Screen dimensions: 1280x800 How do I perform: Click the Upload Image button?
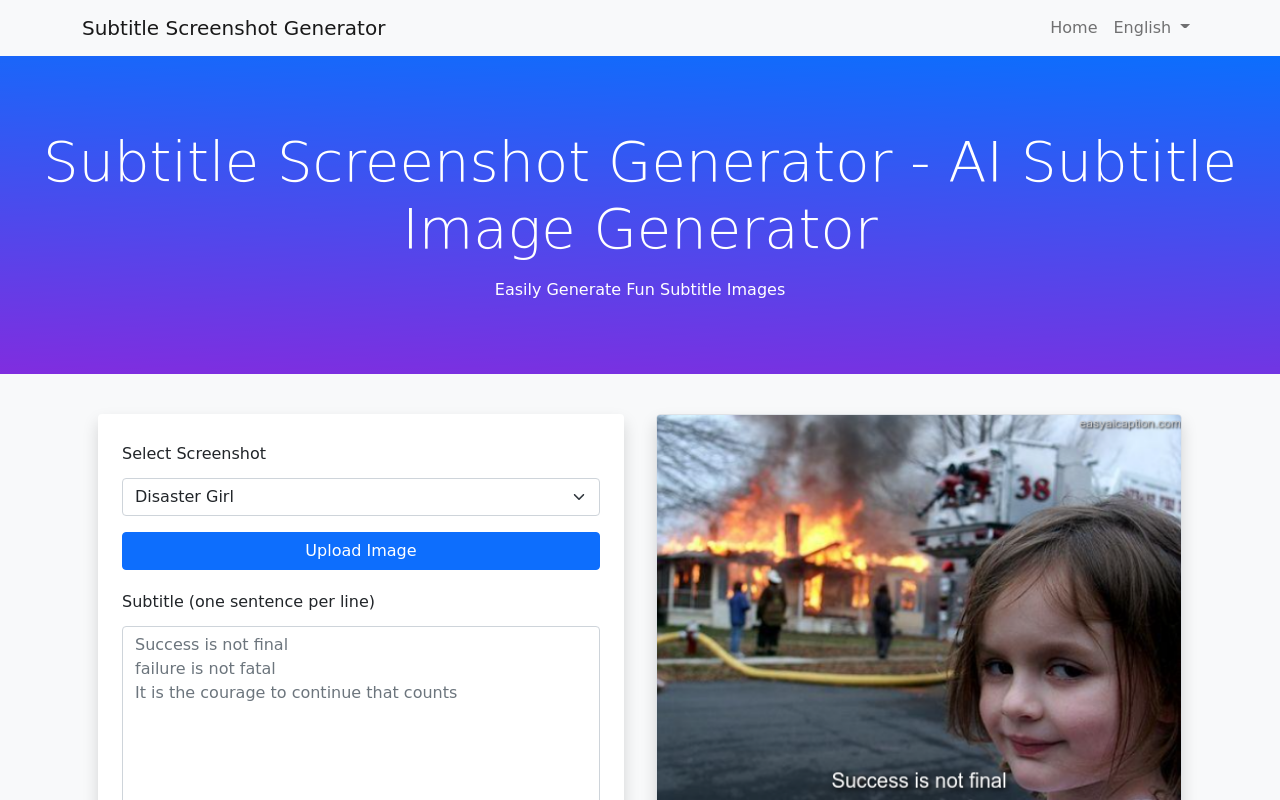click(361, 551)
